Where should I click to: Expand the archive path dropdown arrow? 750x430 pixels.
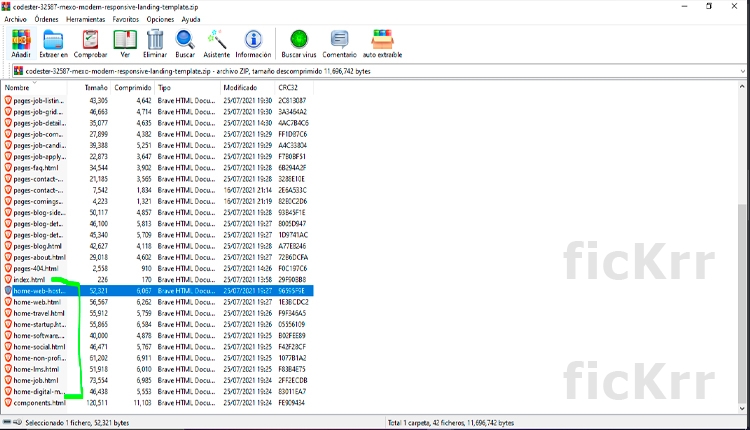(741, 70)
